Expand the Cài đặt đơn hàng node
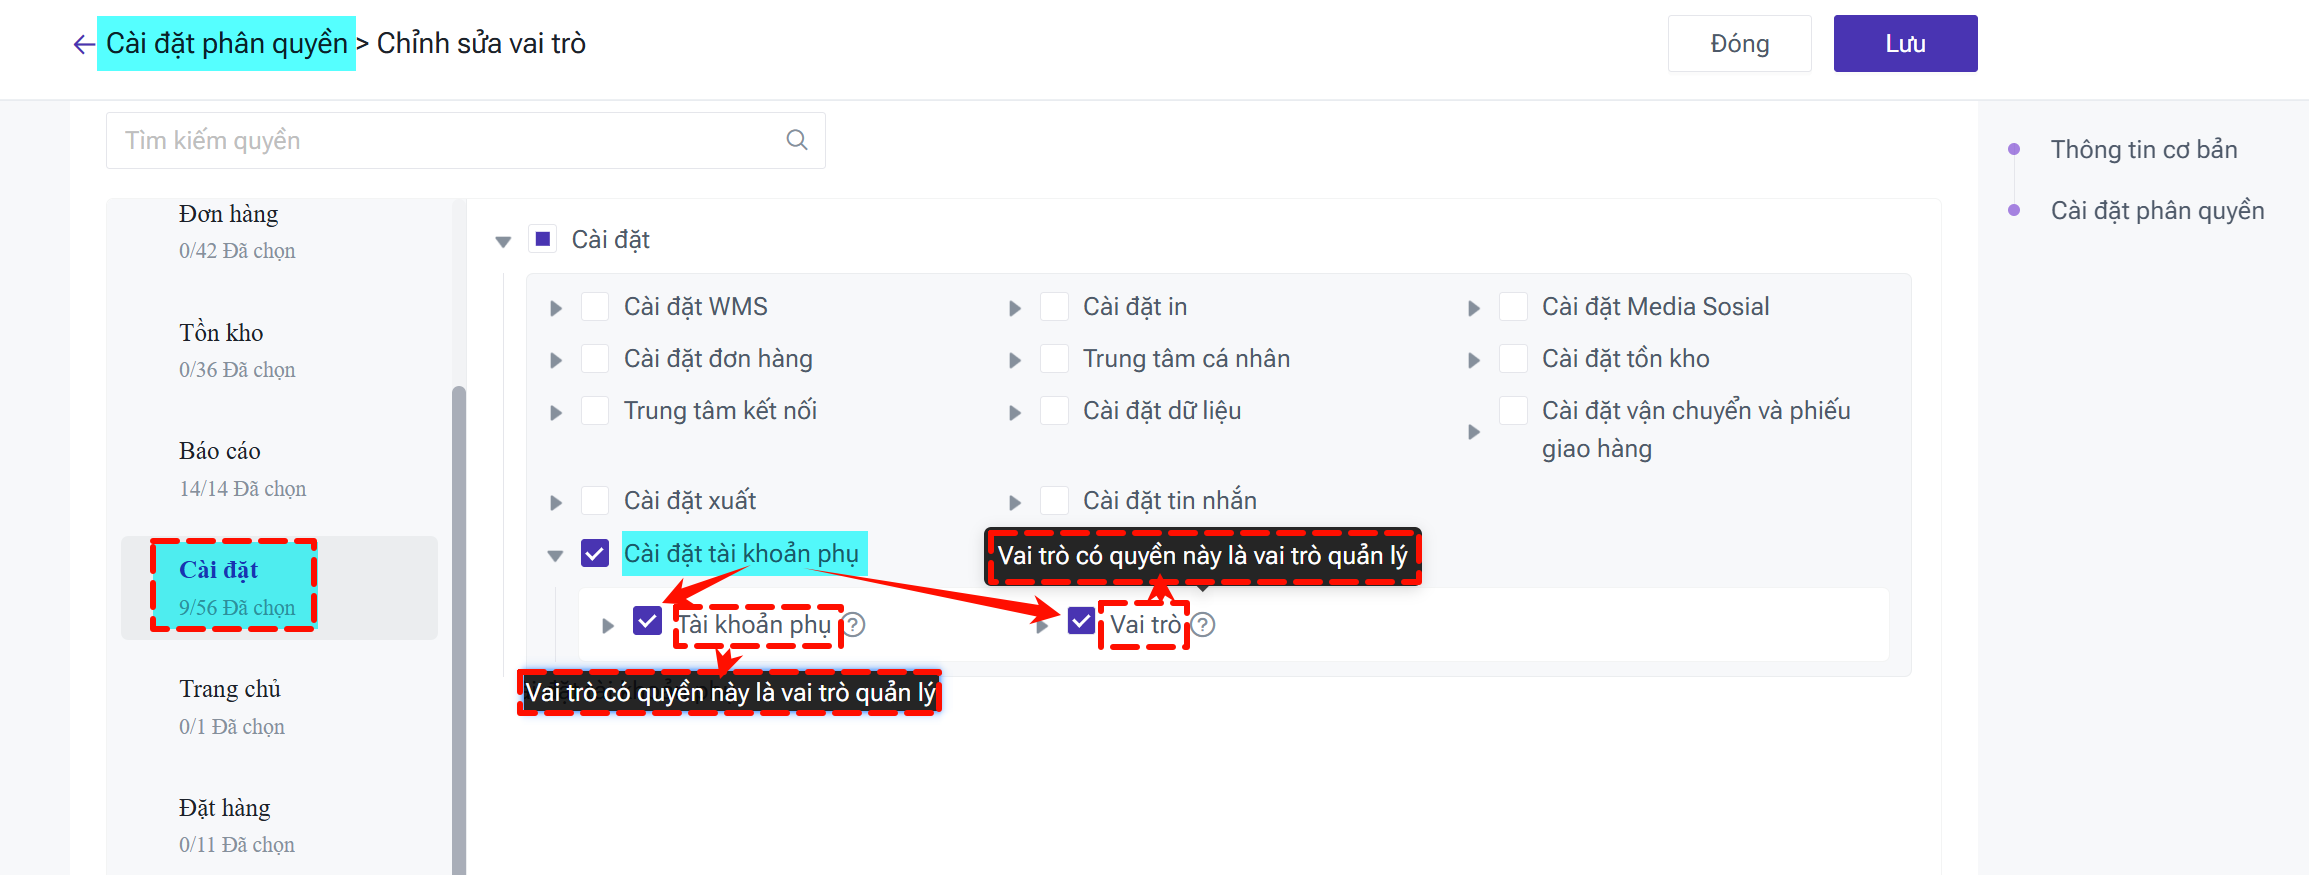The height and width of the screenshot is (875, 2309). 556,360
